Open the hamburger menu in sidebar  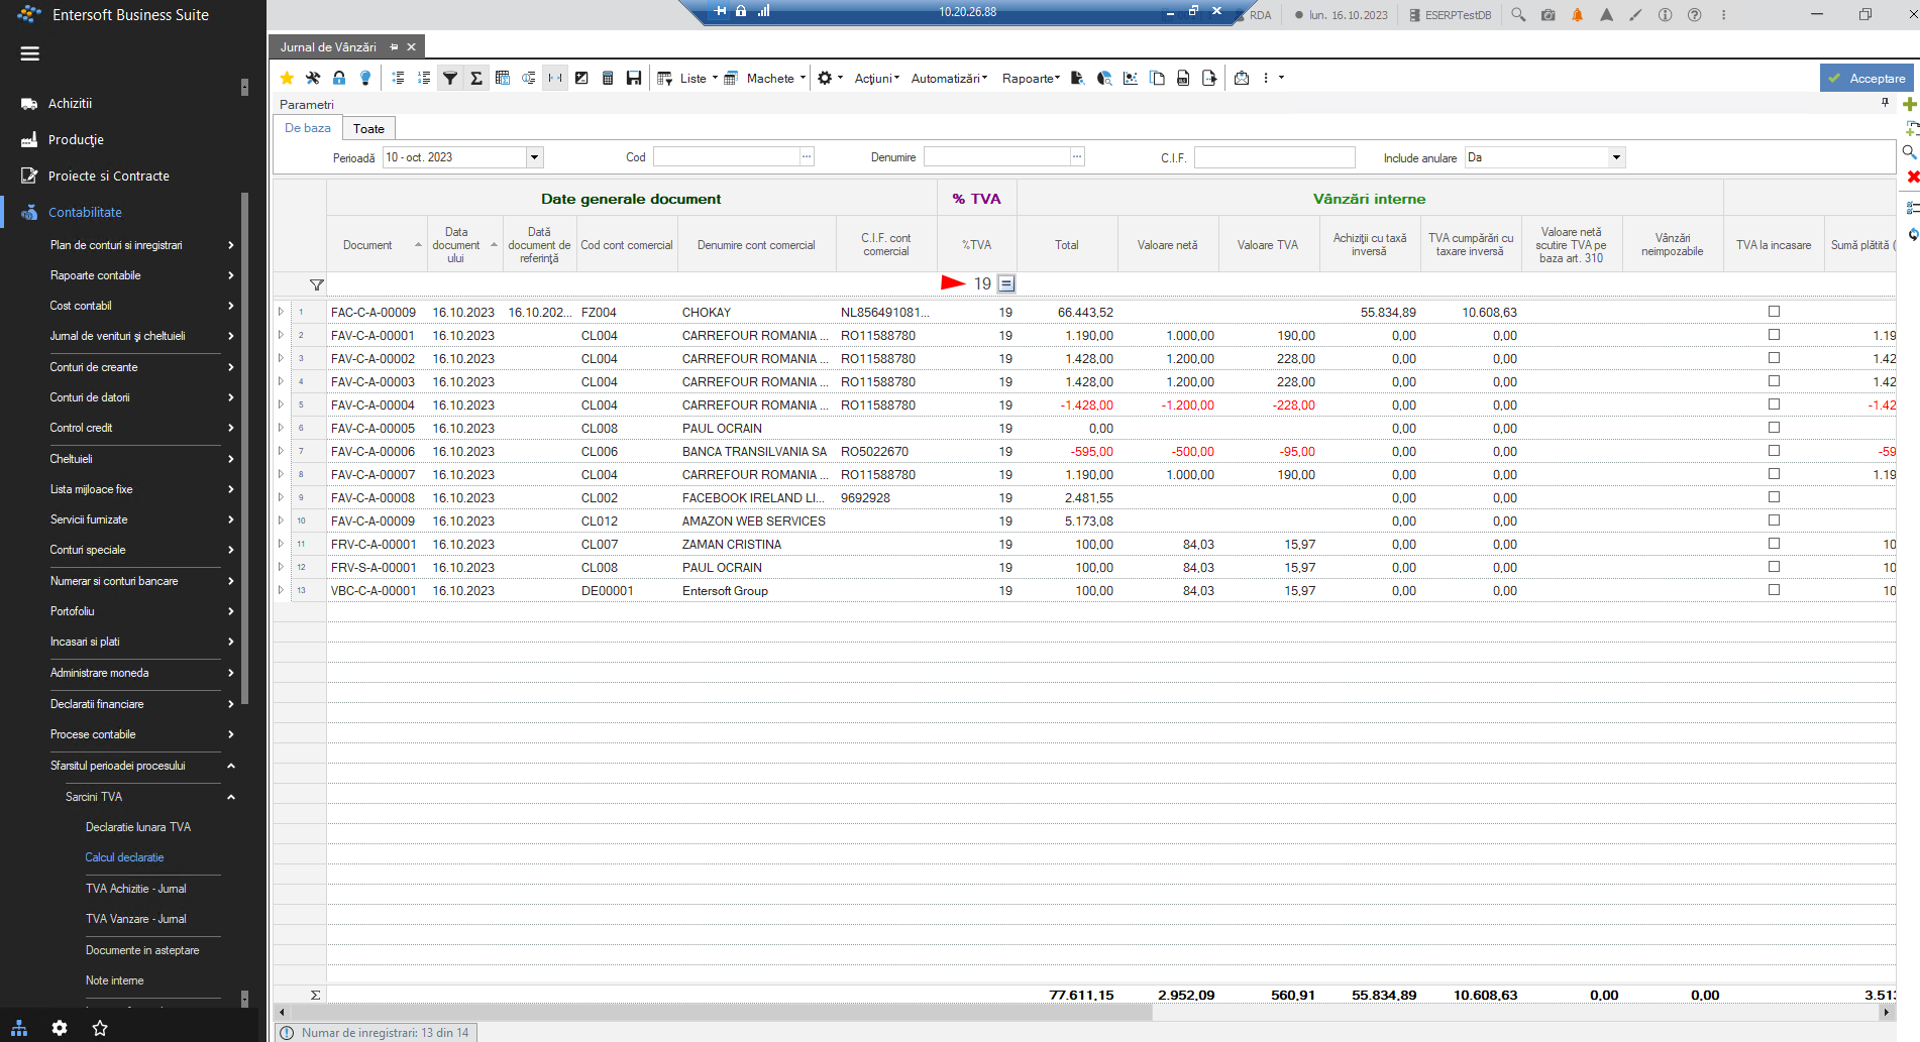(x=30, y=54)
